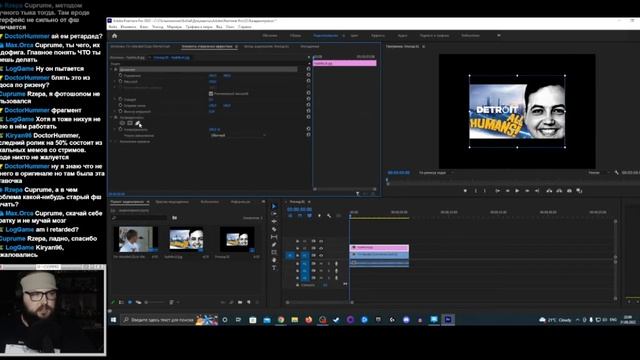Toggle Motion fx effect on or off
Screen dimensions: 640x360
tap(116, 69)
